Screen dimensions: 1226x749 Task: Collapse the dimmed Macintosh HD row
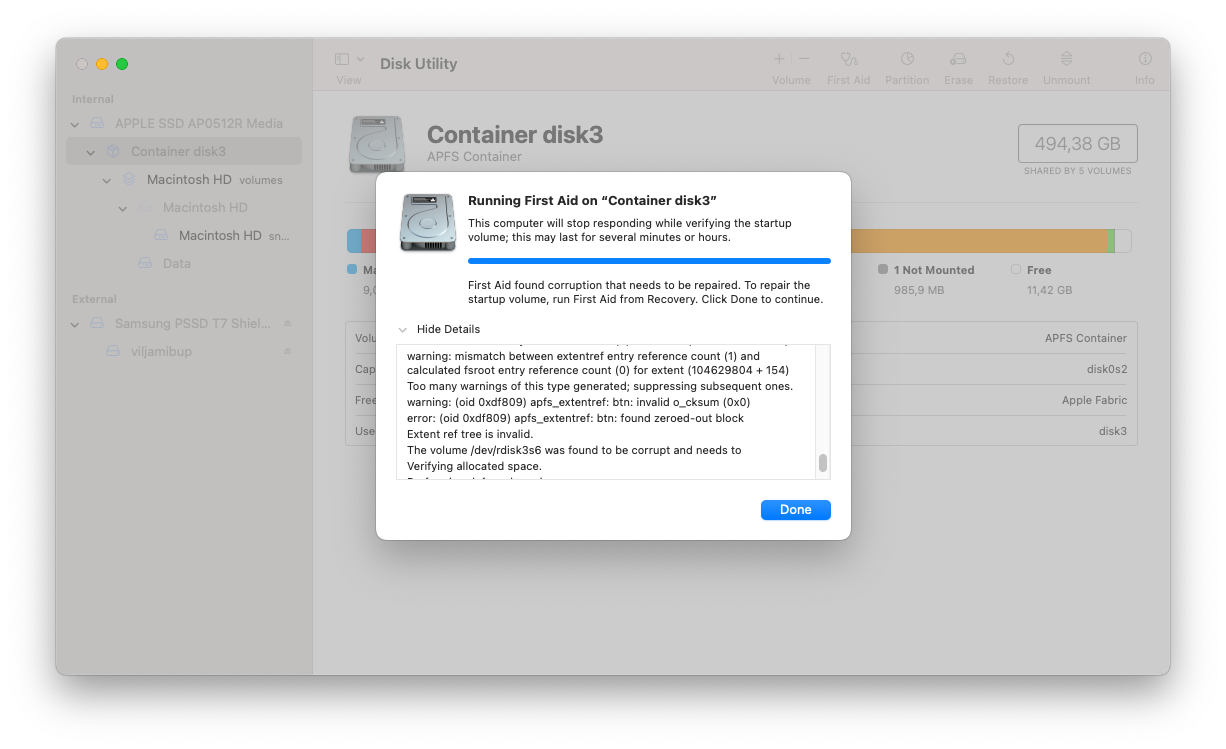[123, 208]
